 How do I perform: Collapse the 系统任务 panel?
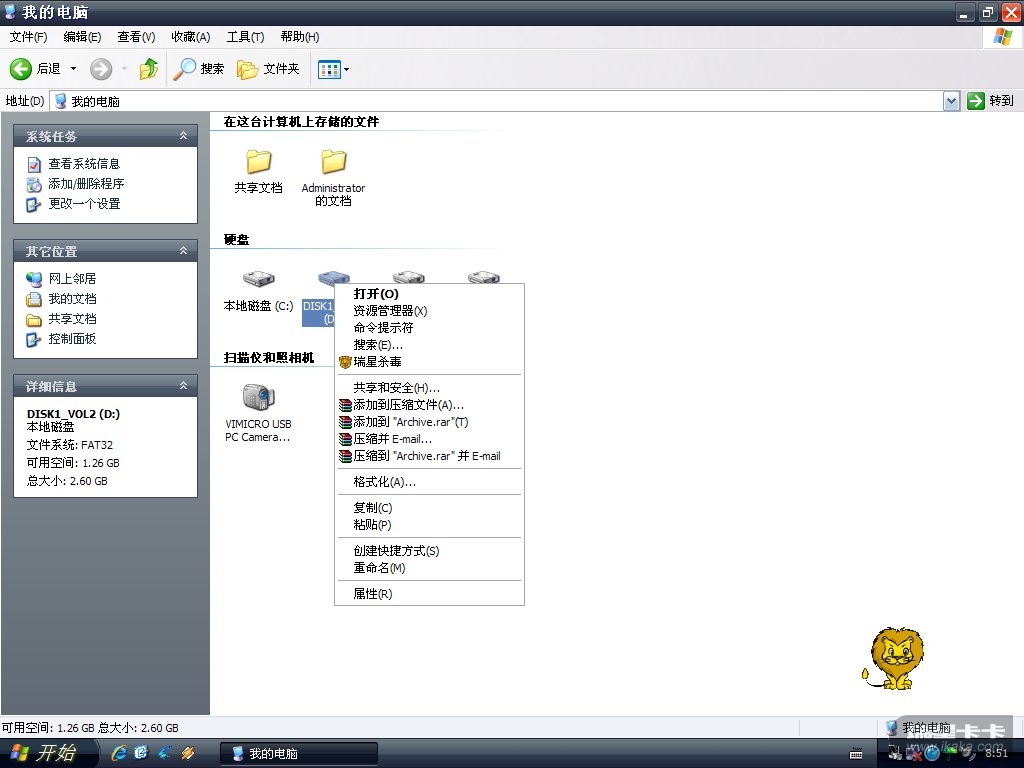(x=183, y=136)
